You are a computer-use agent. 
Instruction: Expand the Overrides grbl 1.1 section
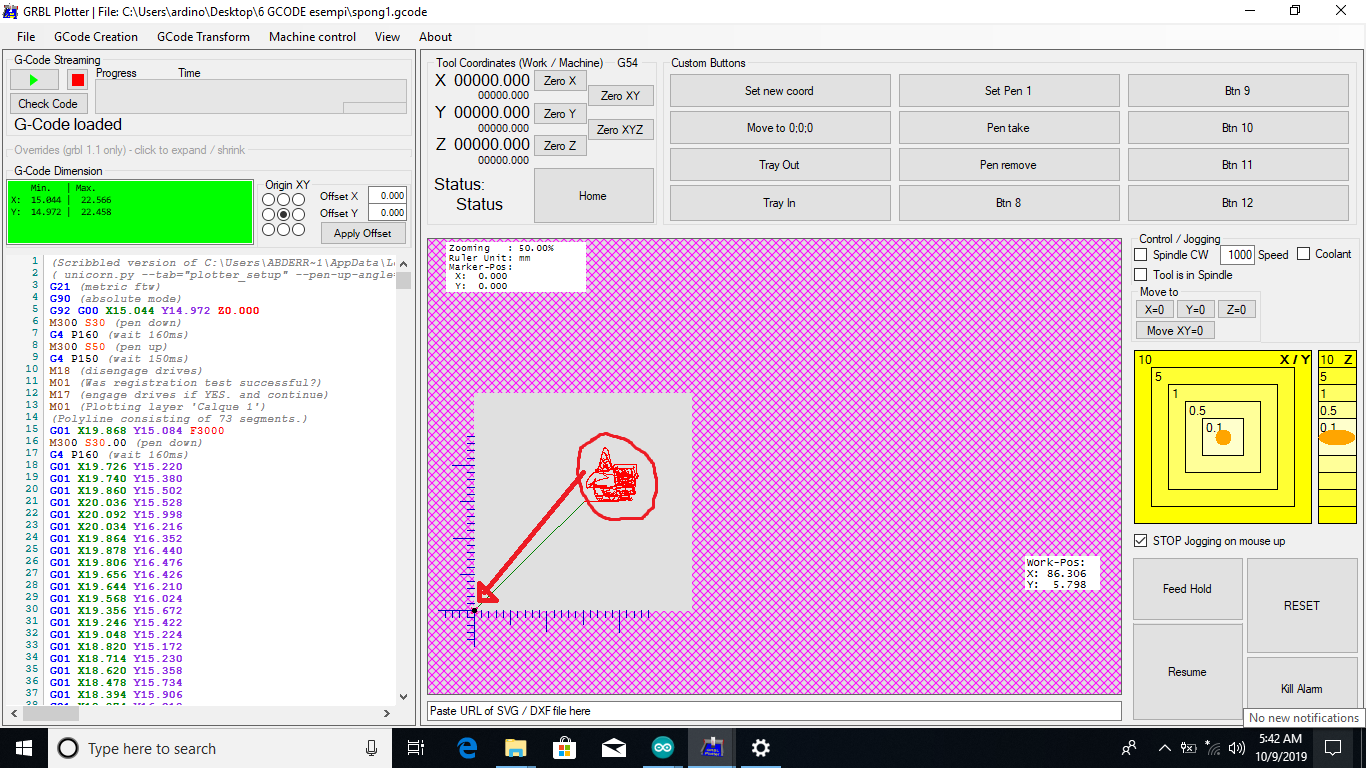[130, 150]
